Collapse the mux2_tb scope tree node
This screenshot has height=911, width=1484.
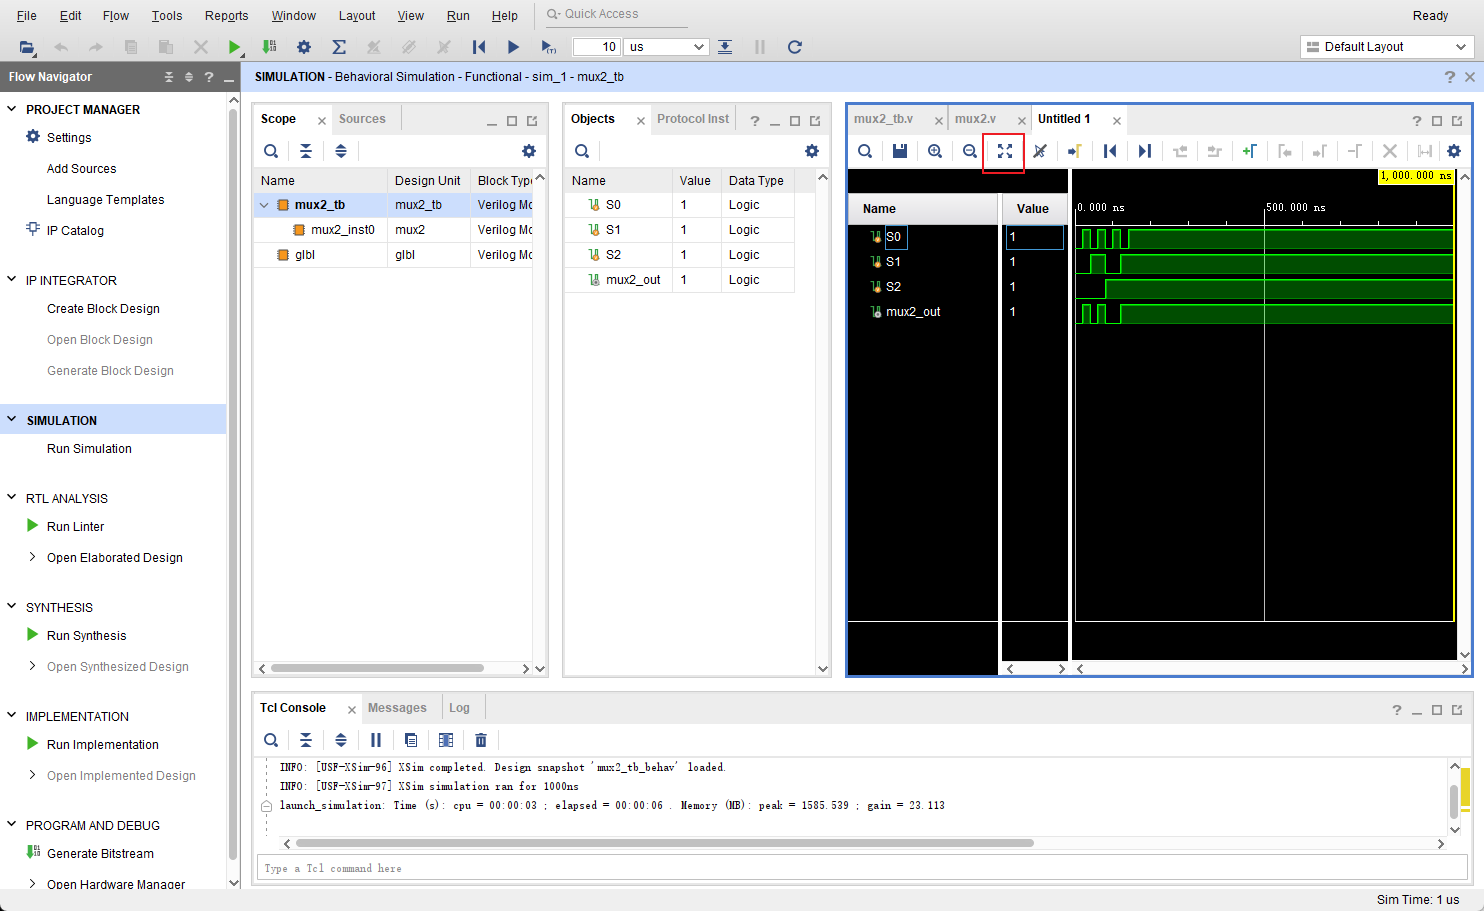tap(264, 205)
